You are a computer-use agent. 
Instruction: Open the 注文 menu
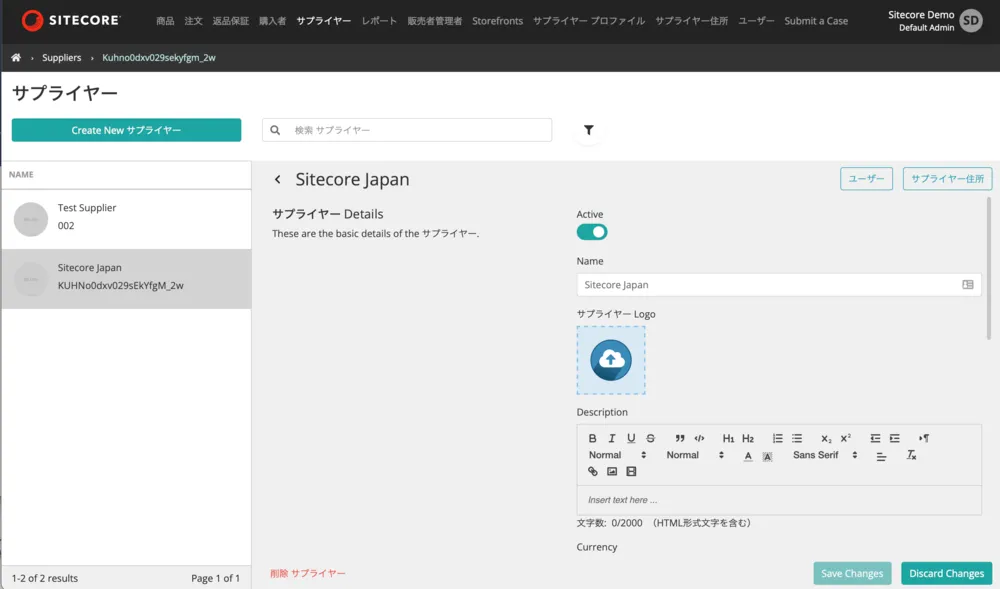tap(193, 21)
